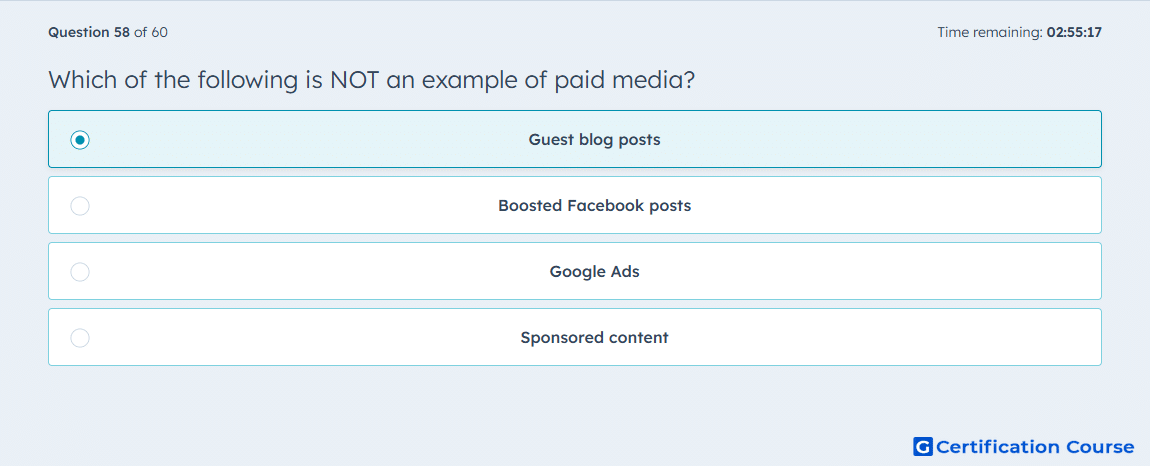Choose the Boosted Facebook posts radio button

click(x=80, y=205)
